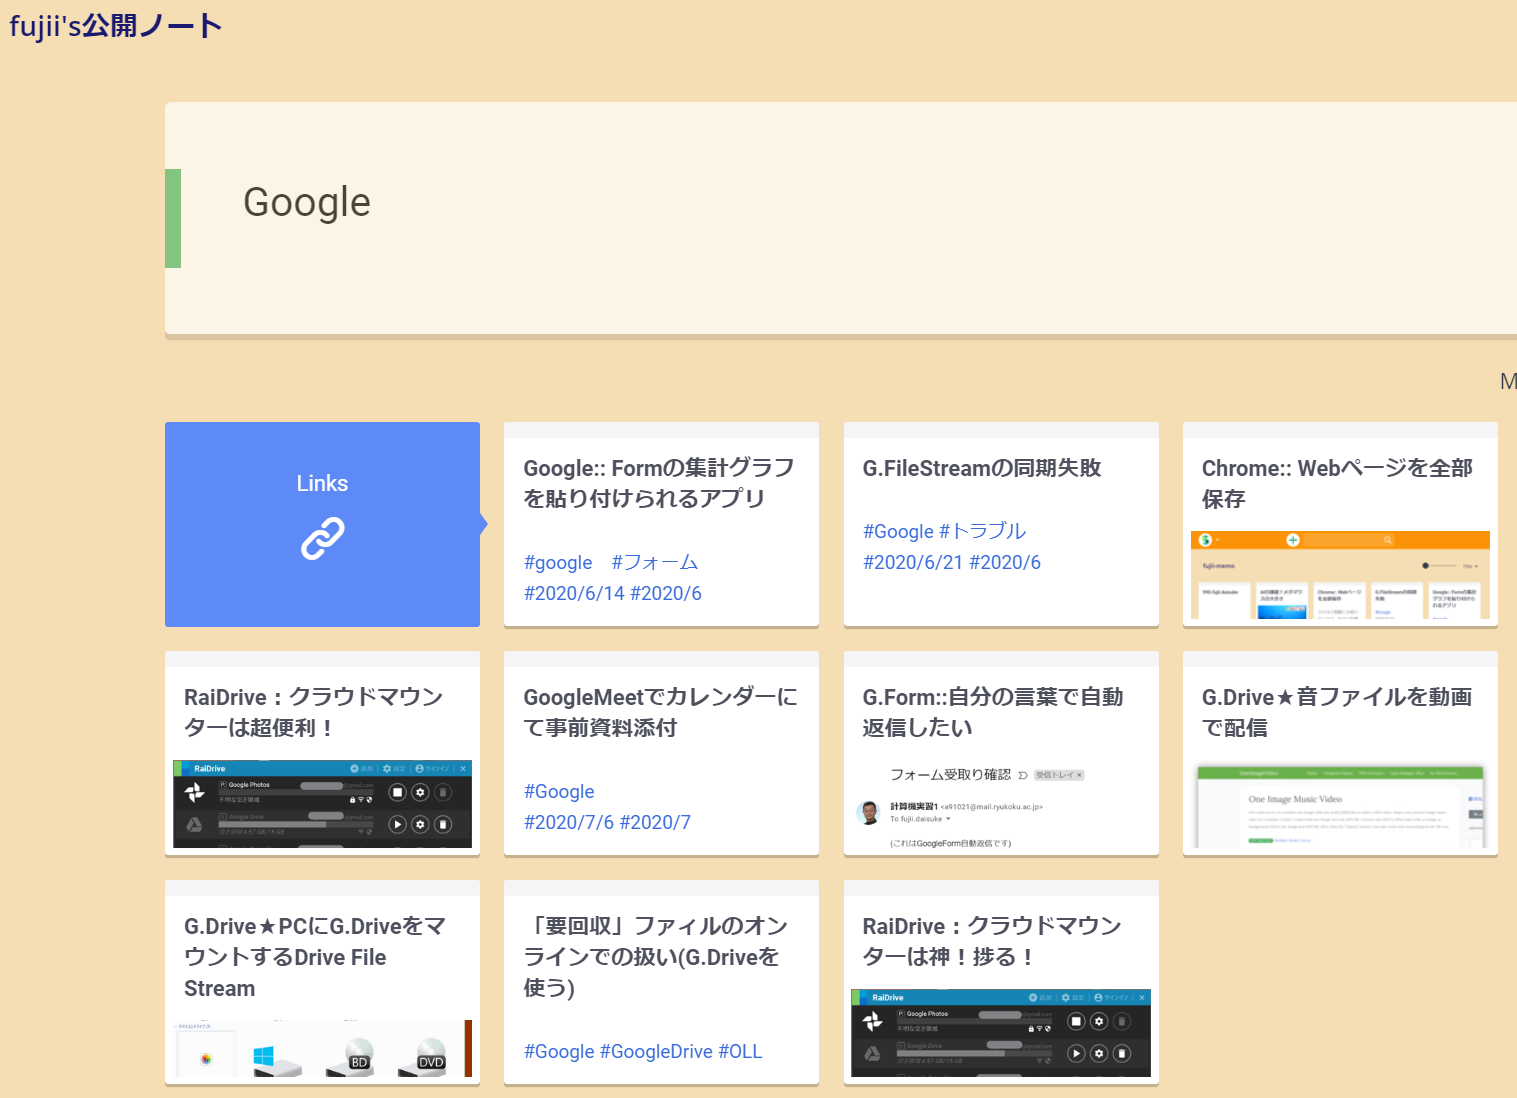View the G.Form auto-reply email thumbnail
The height and width of the screenshot is (1098, 1517).
click(x=1001, y=804)
